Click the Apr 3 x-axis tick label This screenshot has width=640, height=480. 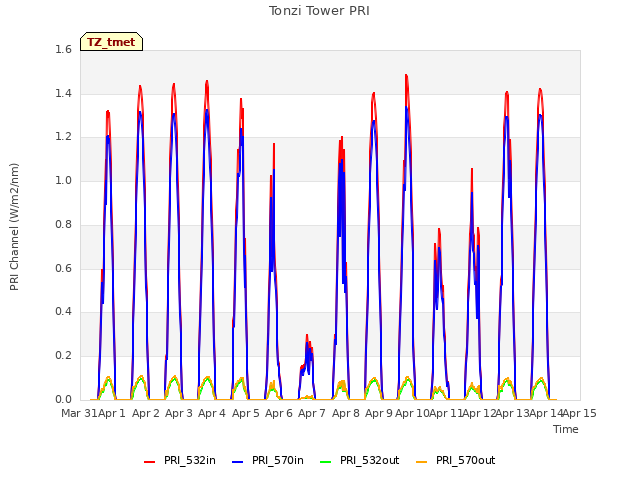click(179, 413)
